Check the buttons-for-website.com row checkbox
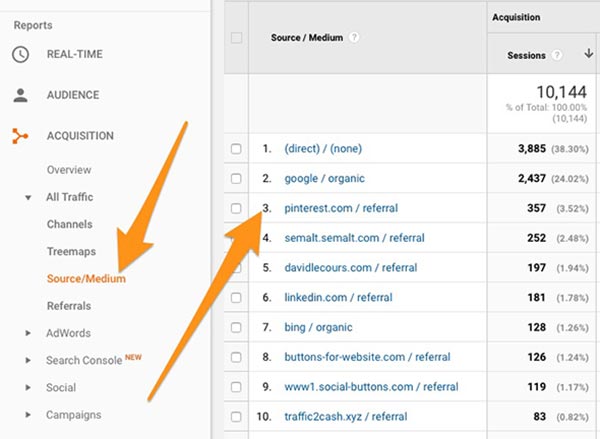The height and width of the screenshot is (439, 600). pyautogui.click(x=236, y=357)
